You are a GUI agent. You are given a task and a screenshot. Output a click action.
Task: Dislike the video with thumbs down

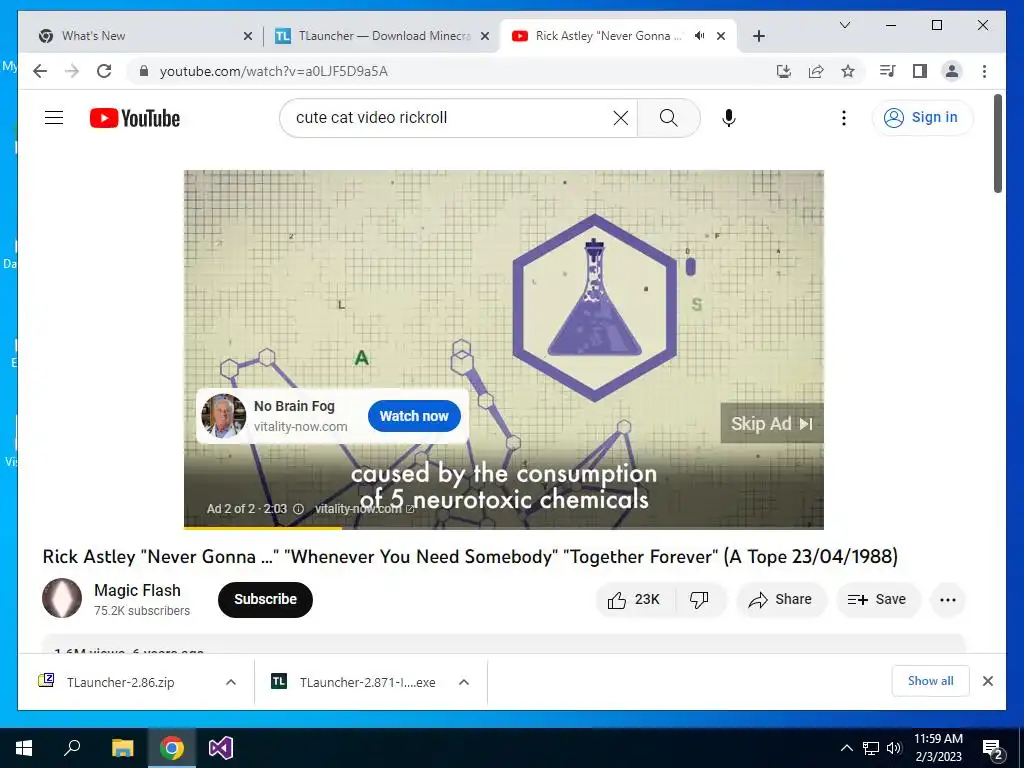699,600
